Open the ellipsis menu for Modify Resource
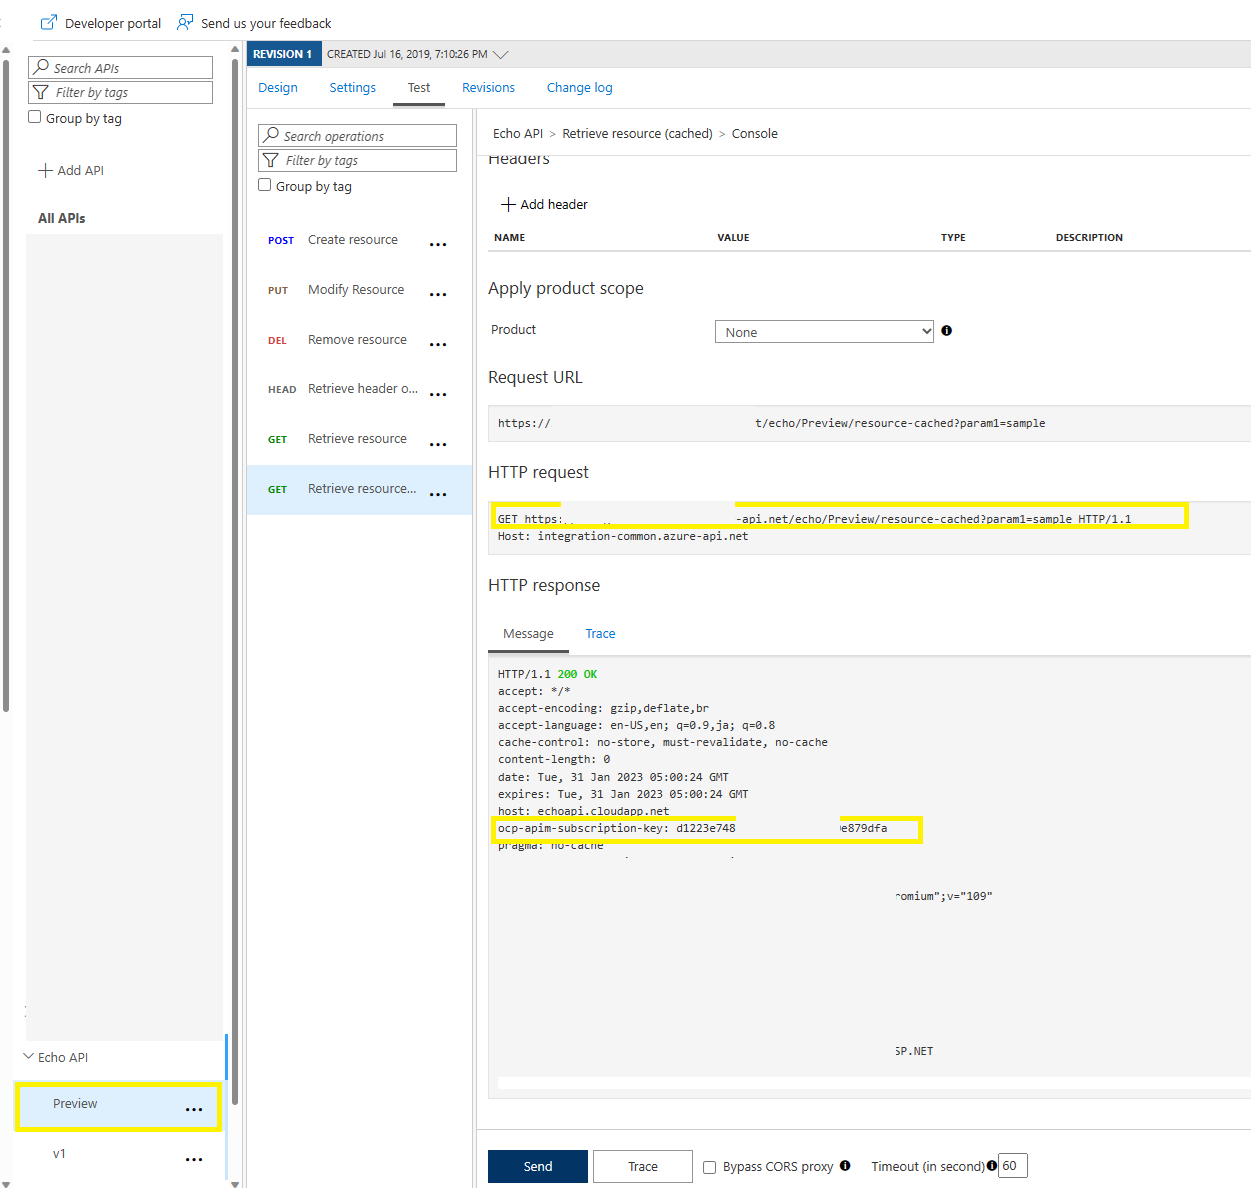Image resolution: width=1251 pixels, height=1188 pixels. pos(438,295)
